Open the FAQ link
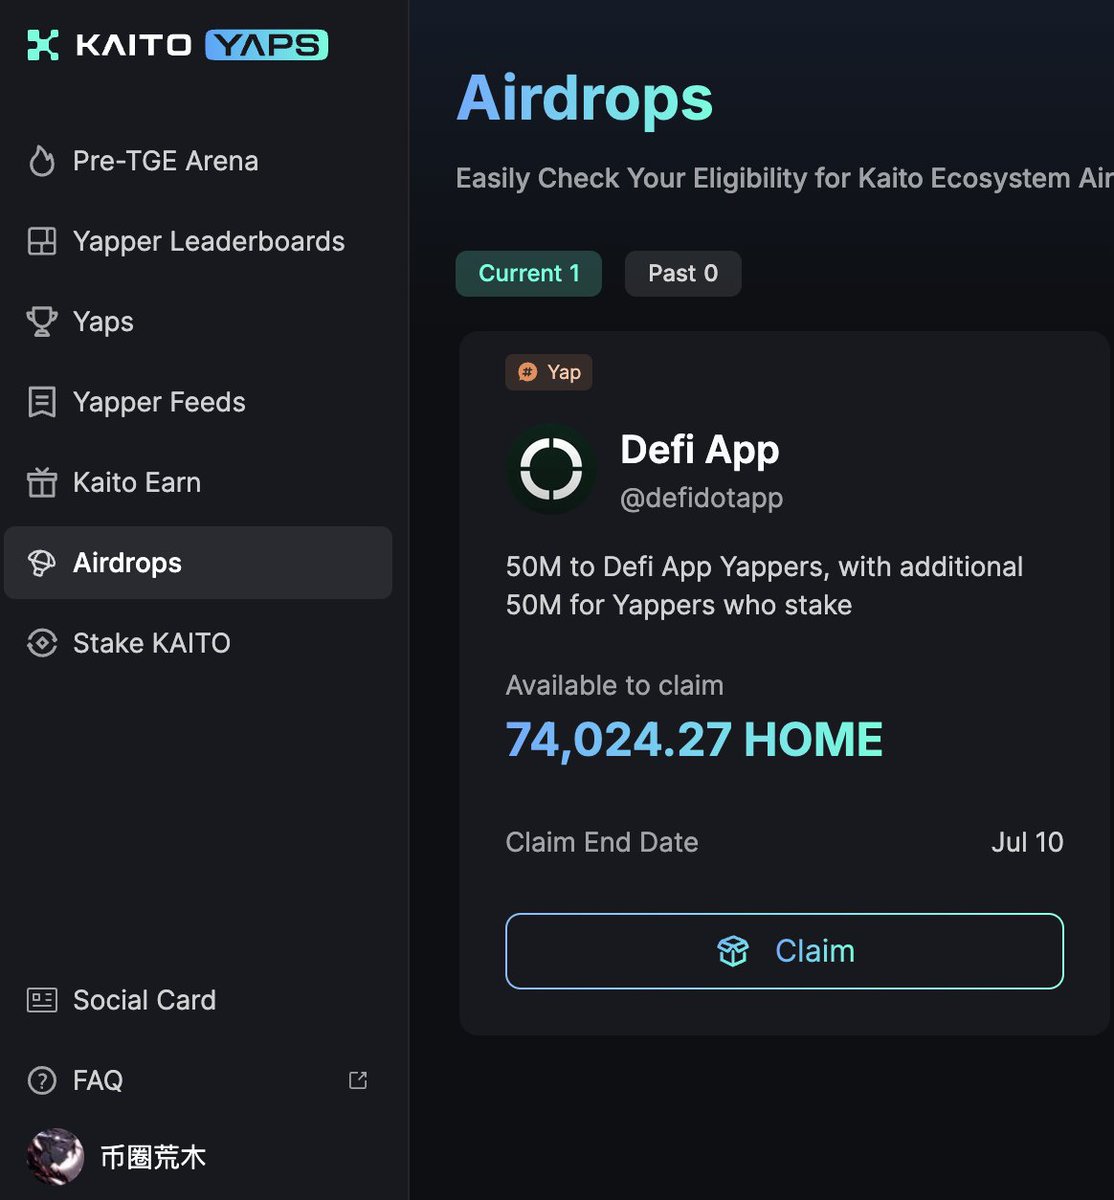Screen dimensions: 1114x1200 198,1080
